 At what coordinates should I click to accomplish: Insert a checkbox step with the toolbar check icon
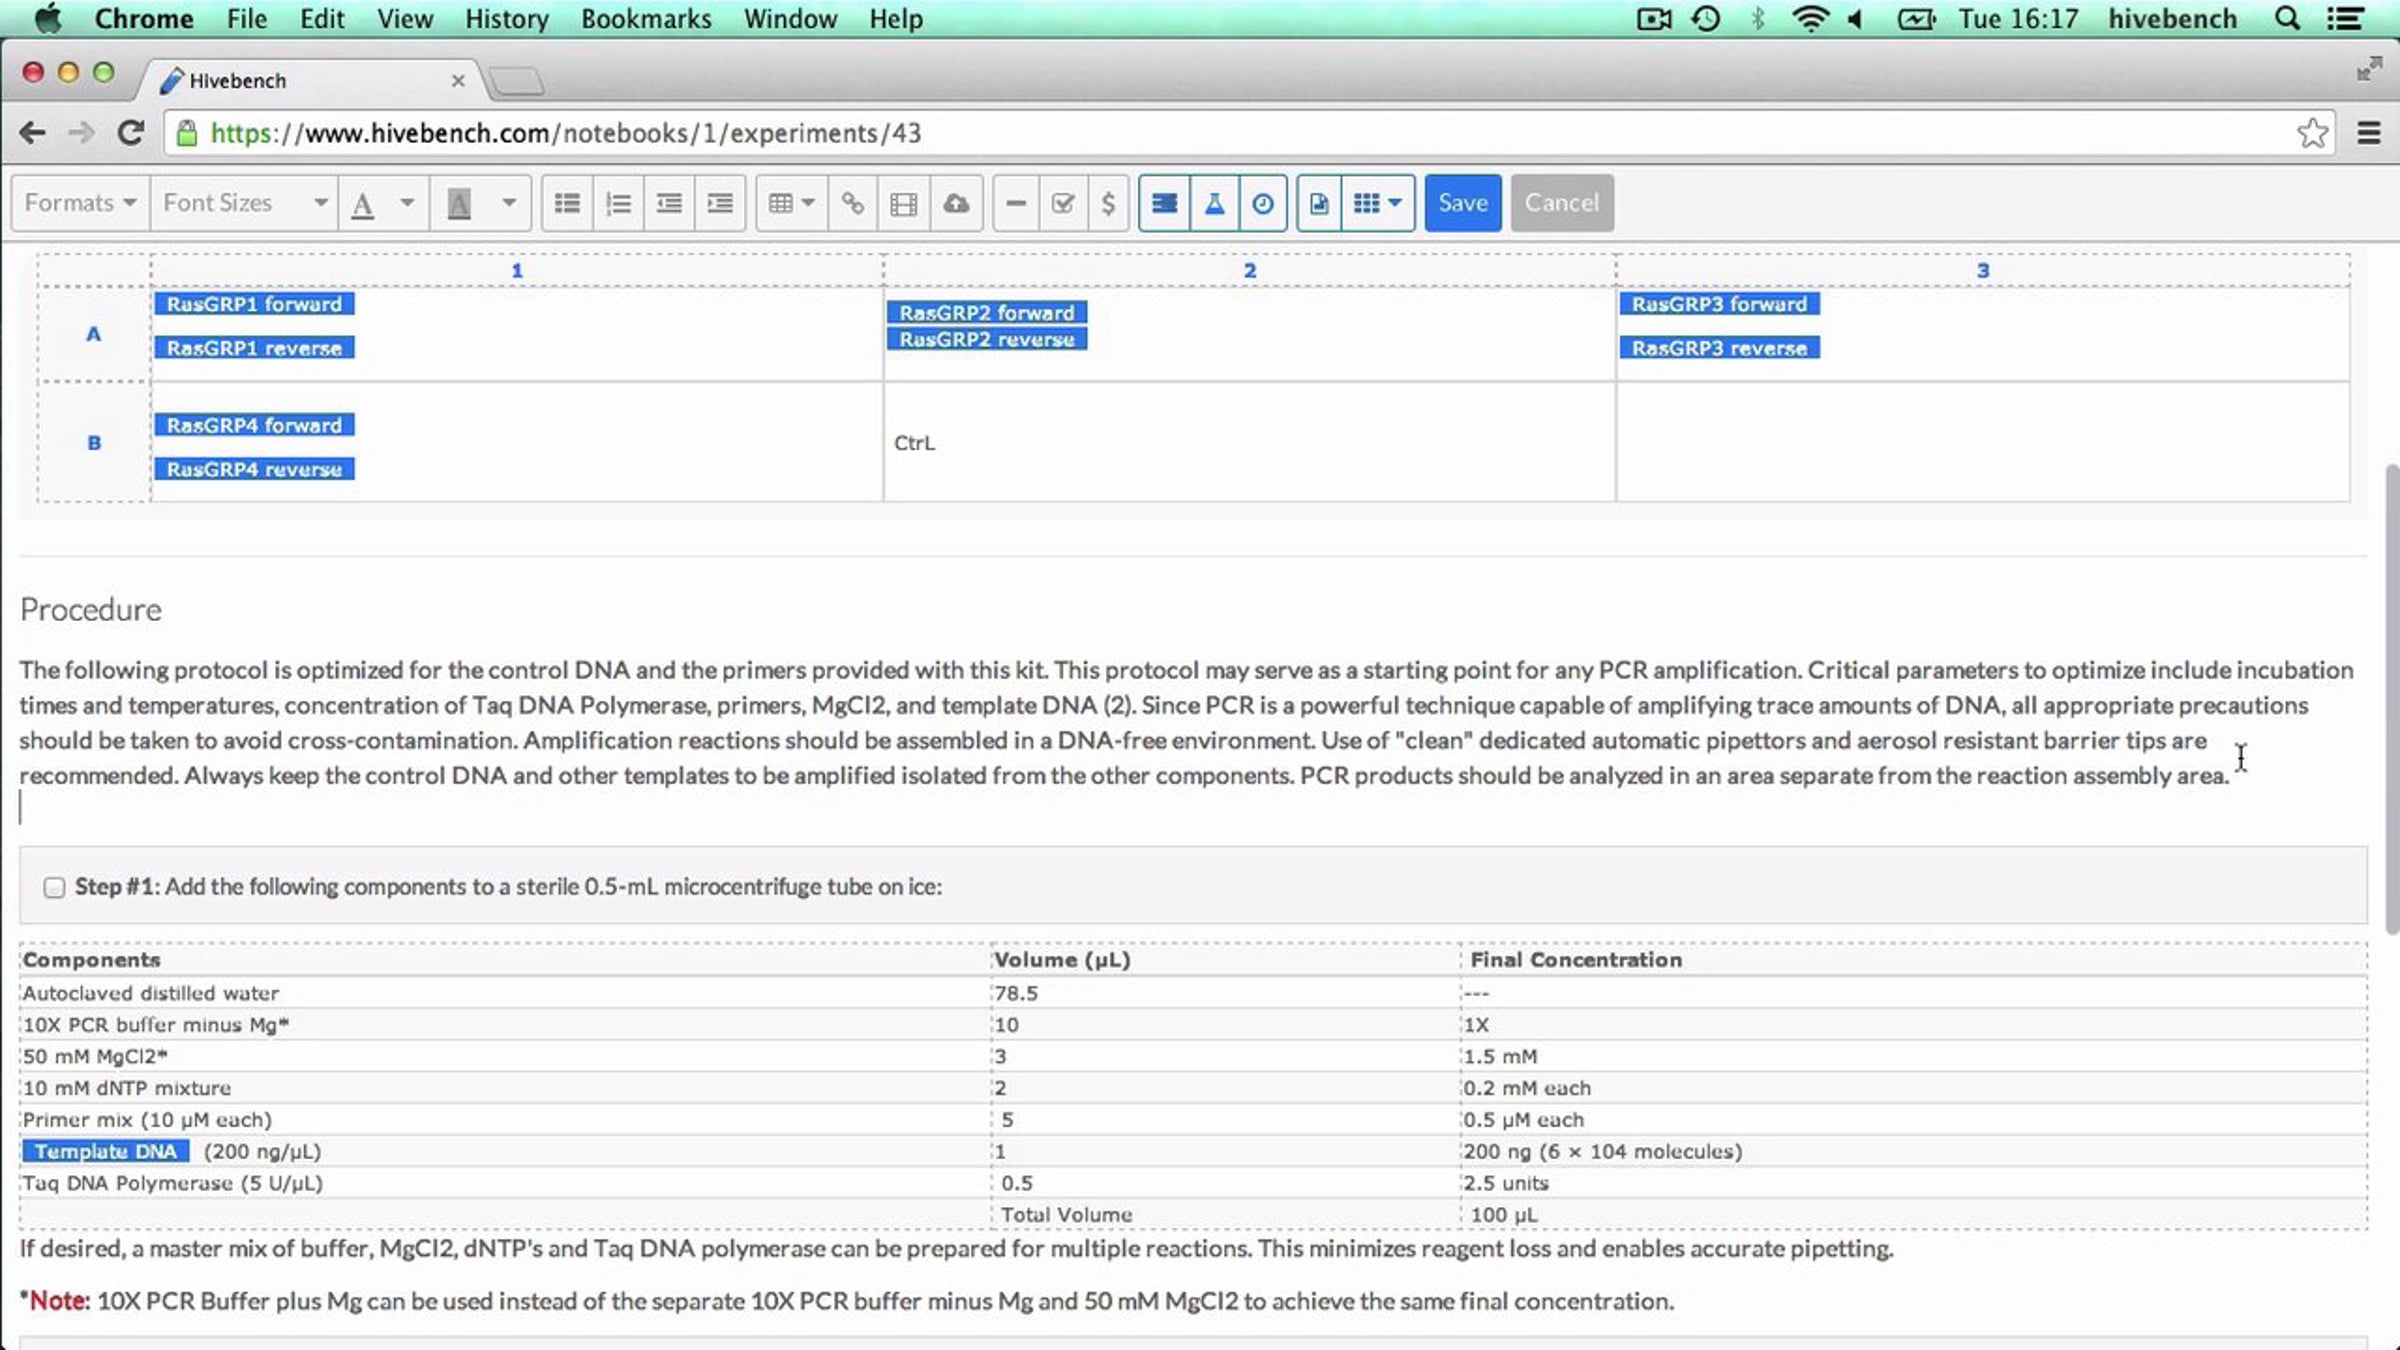click(1062, 204)
